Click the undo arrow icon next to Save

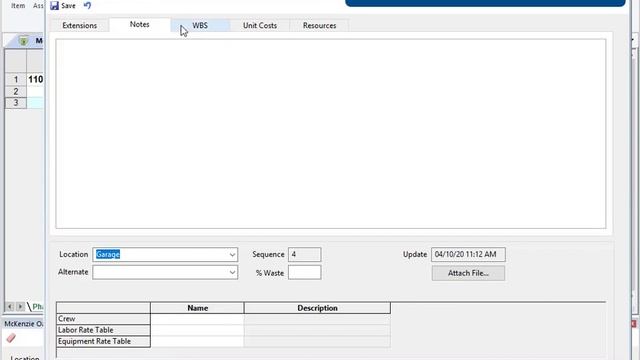point(87,6)
